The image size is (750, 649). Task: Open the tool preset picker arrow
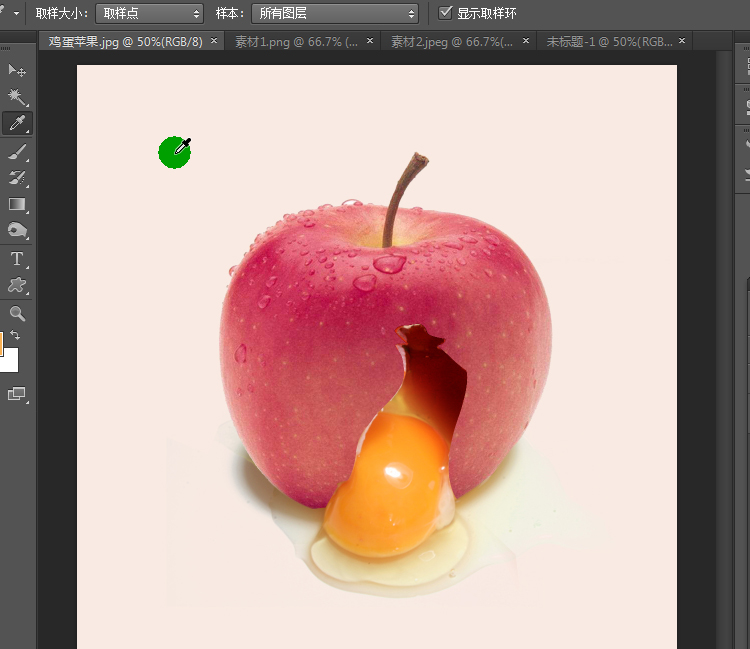(16, 13)
